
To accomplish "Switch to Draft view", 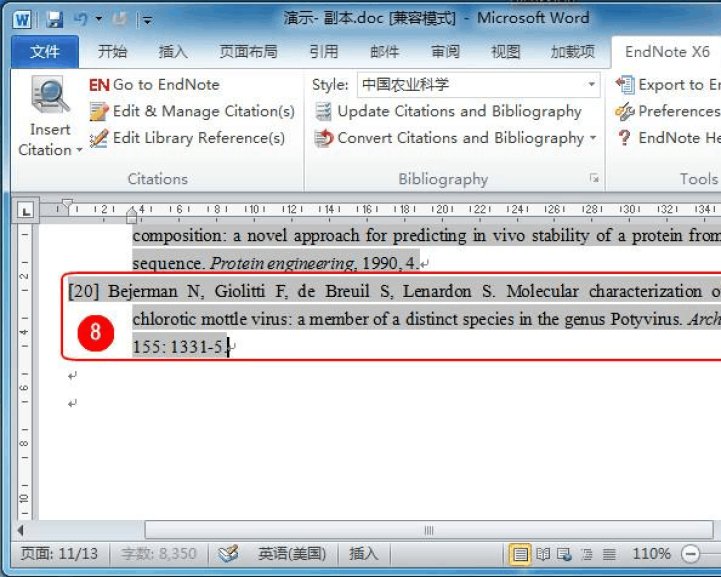I will 609,554.
